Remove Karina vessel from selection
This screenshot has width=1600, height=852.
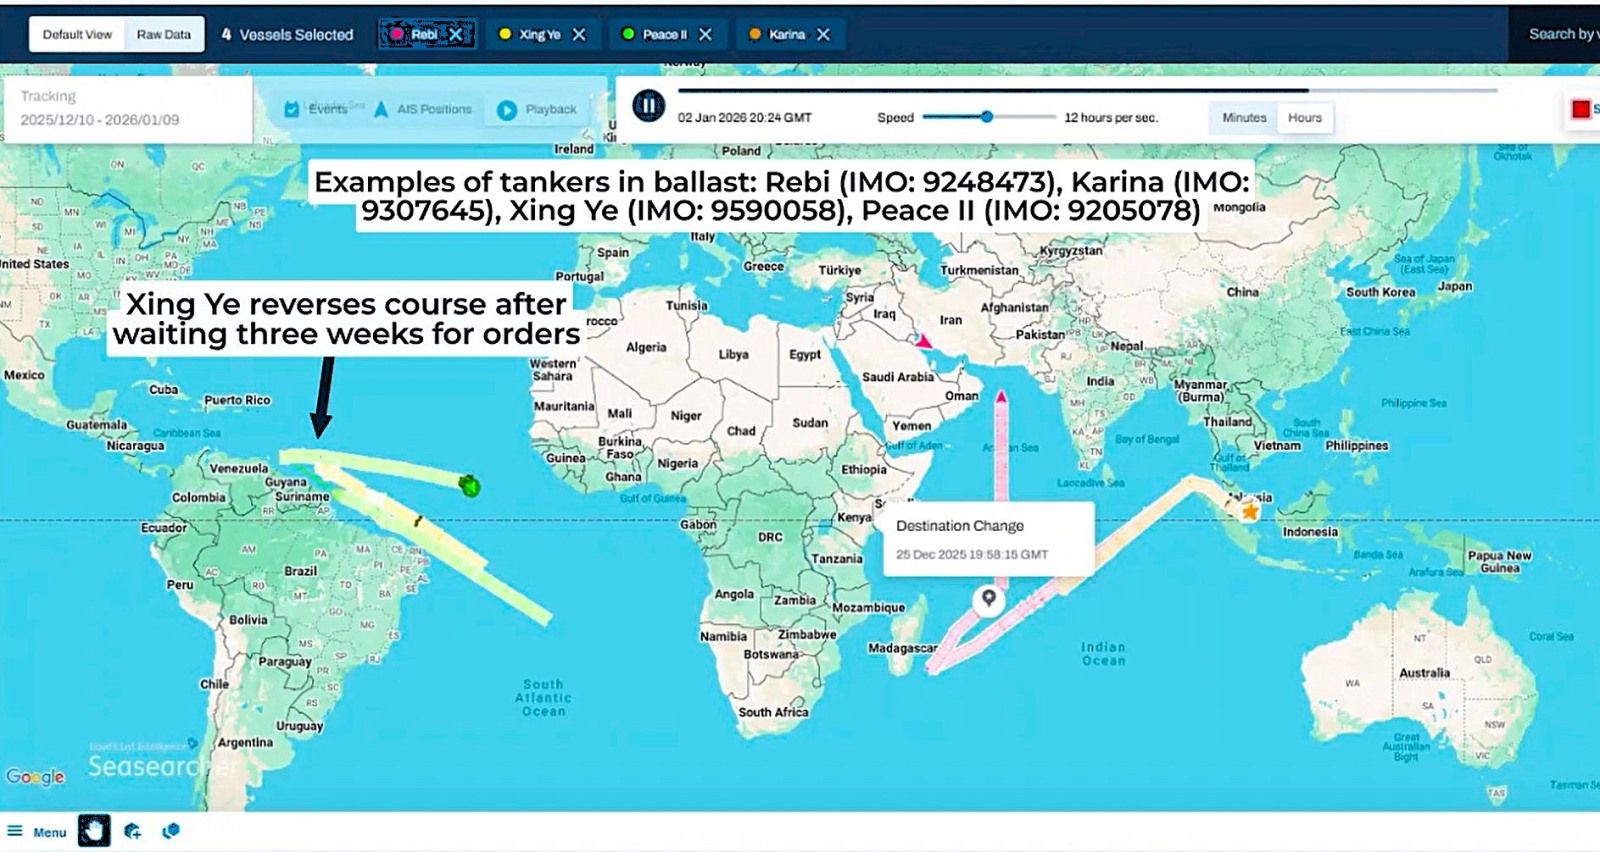(823, 34)
